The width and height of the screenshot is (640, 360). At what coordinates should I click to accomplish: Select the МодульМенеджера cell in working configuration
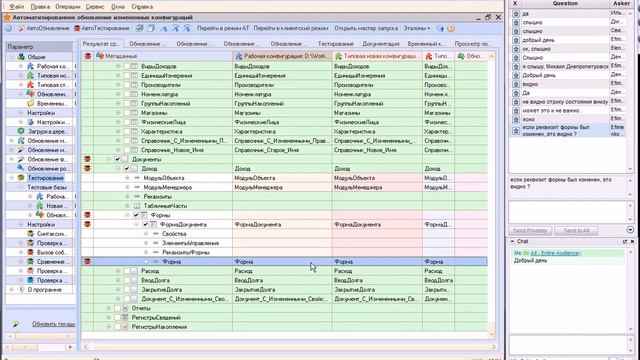pyautogui.click(x=282, y=187)
